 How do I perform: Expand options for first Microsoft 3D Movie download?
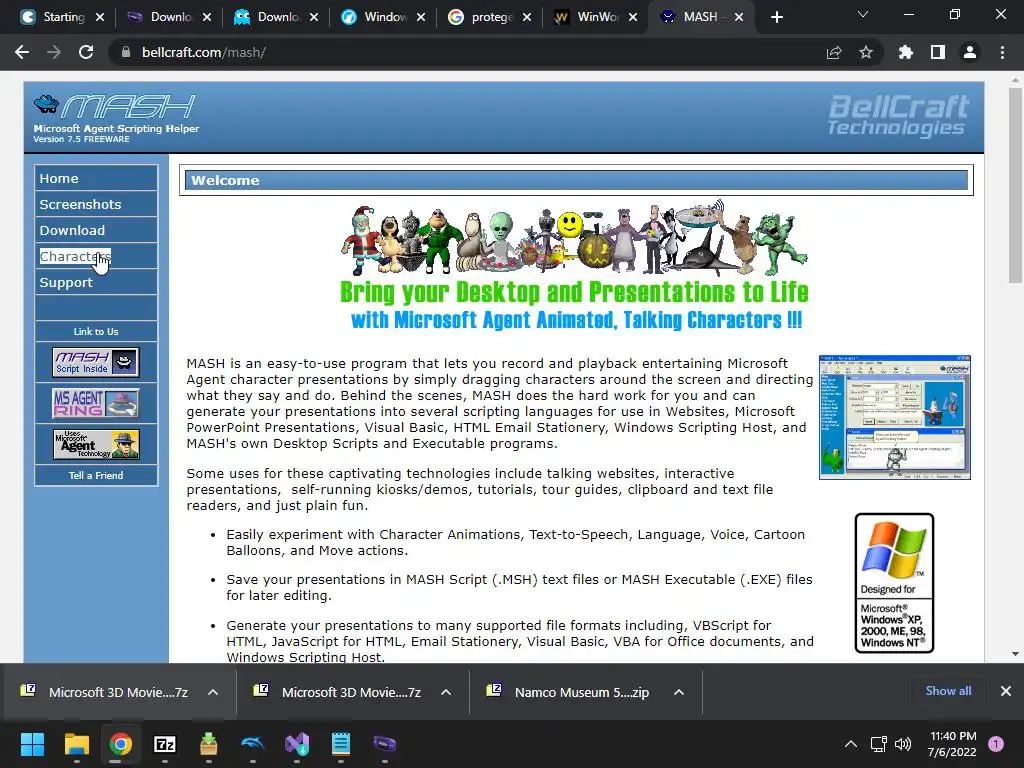(x=213, y=692)
